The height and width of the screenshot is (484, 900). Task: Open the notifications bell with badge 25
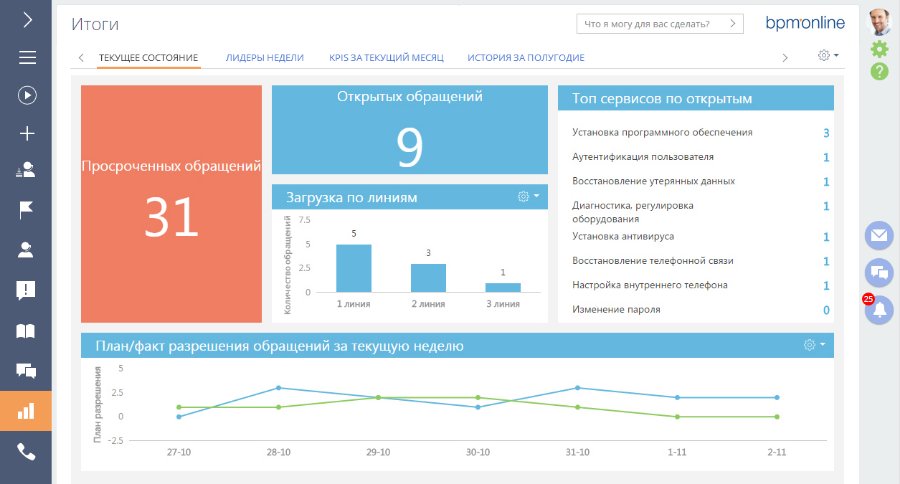(879, 310)
